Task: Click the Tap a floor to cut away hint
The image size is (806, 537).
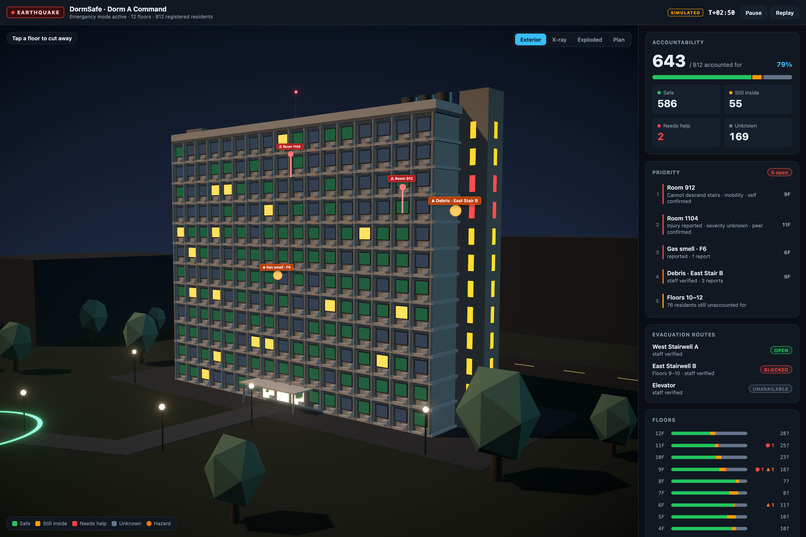Action: click(x=42, y=39)
